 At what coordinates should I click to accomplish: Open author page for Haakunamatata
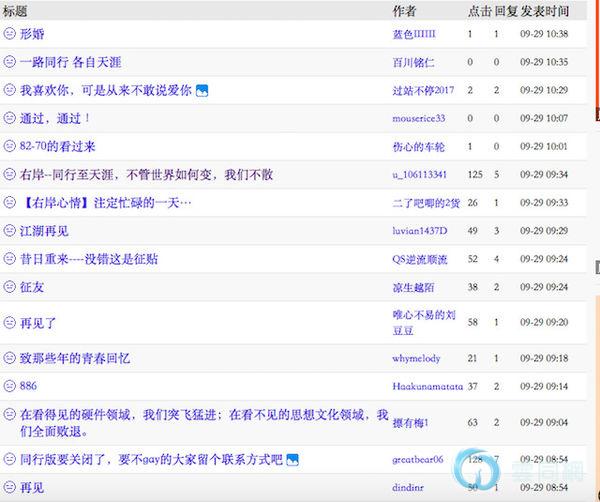427,386
